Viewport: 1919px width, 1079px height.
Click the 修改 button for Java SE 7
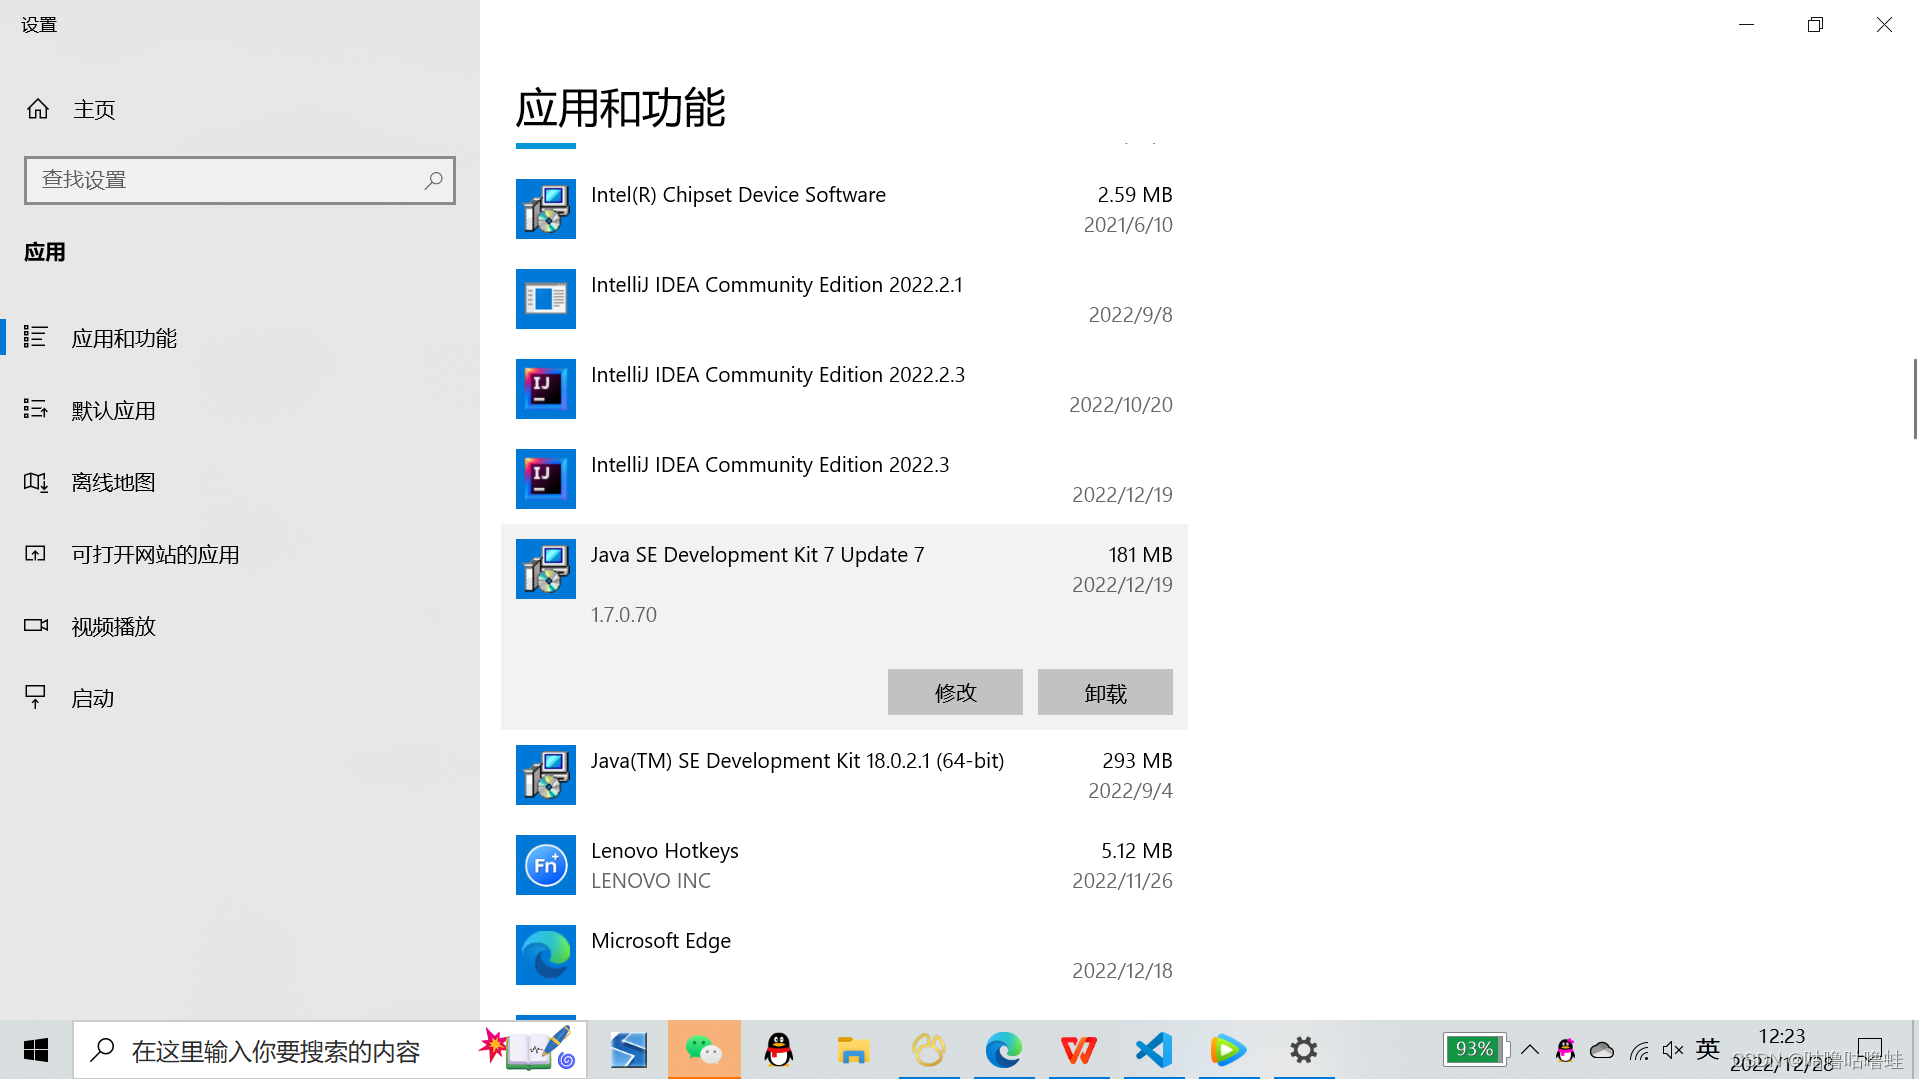pos(955,692)
